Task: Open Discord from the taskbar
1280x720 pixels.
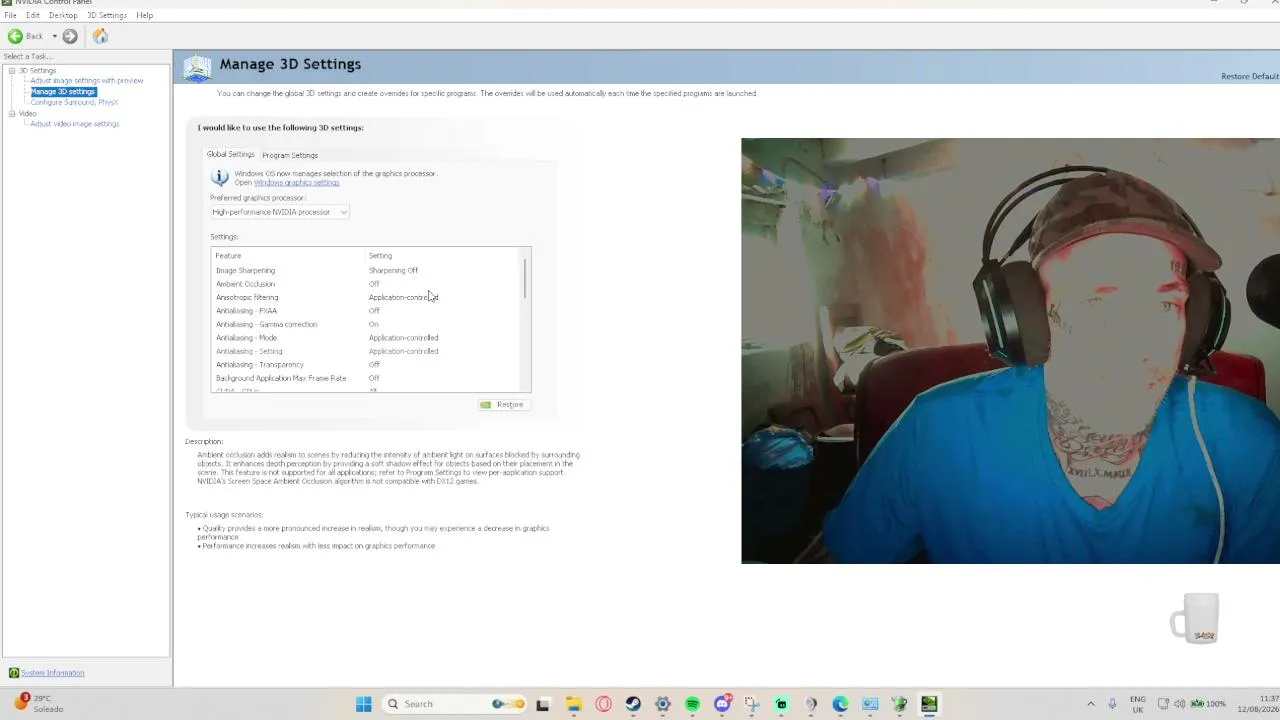Action: (x=722, y=704)
